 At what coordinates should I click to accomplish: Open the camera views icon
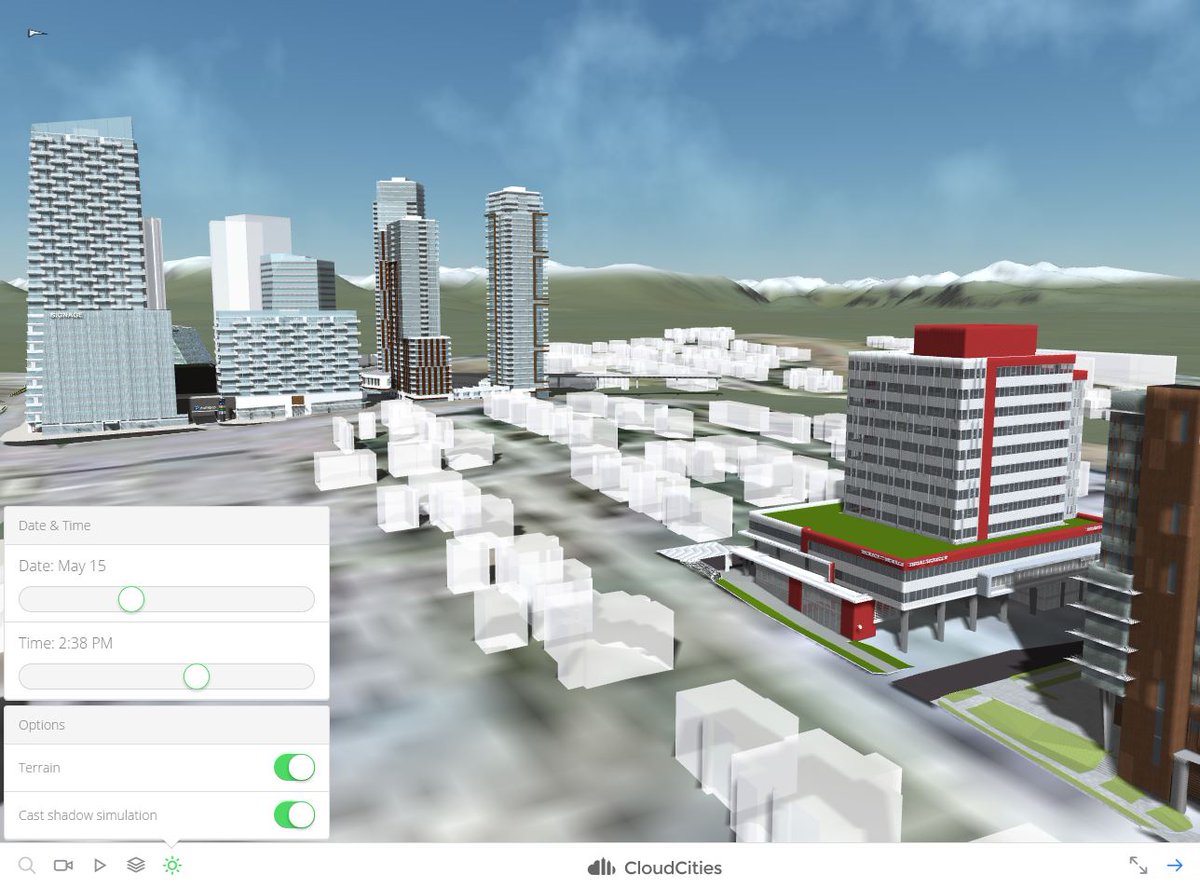coord(63,865)
